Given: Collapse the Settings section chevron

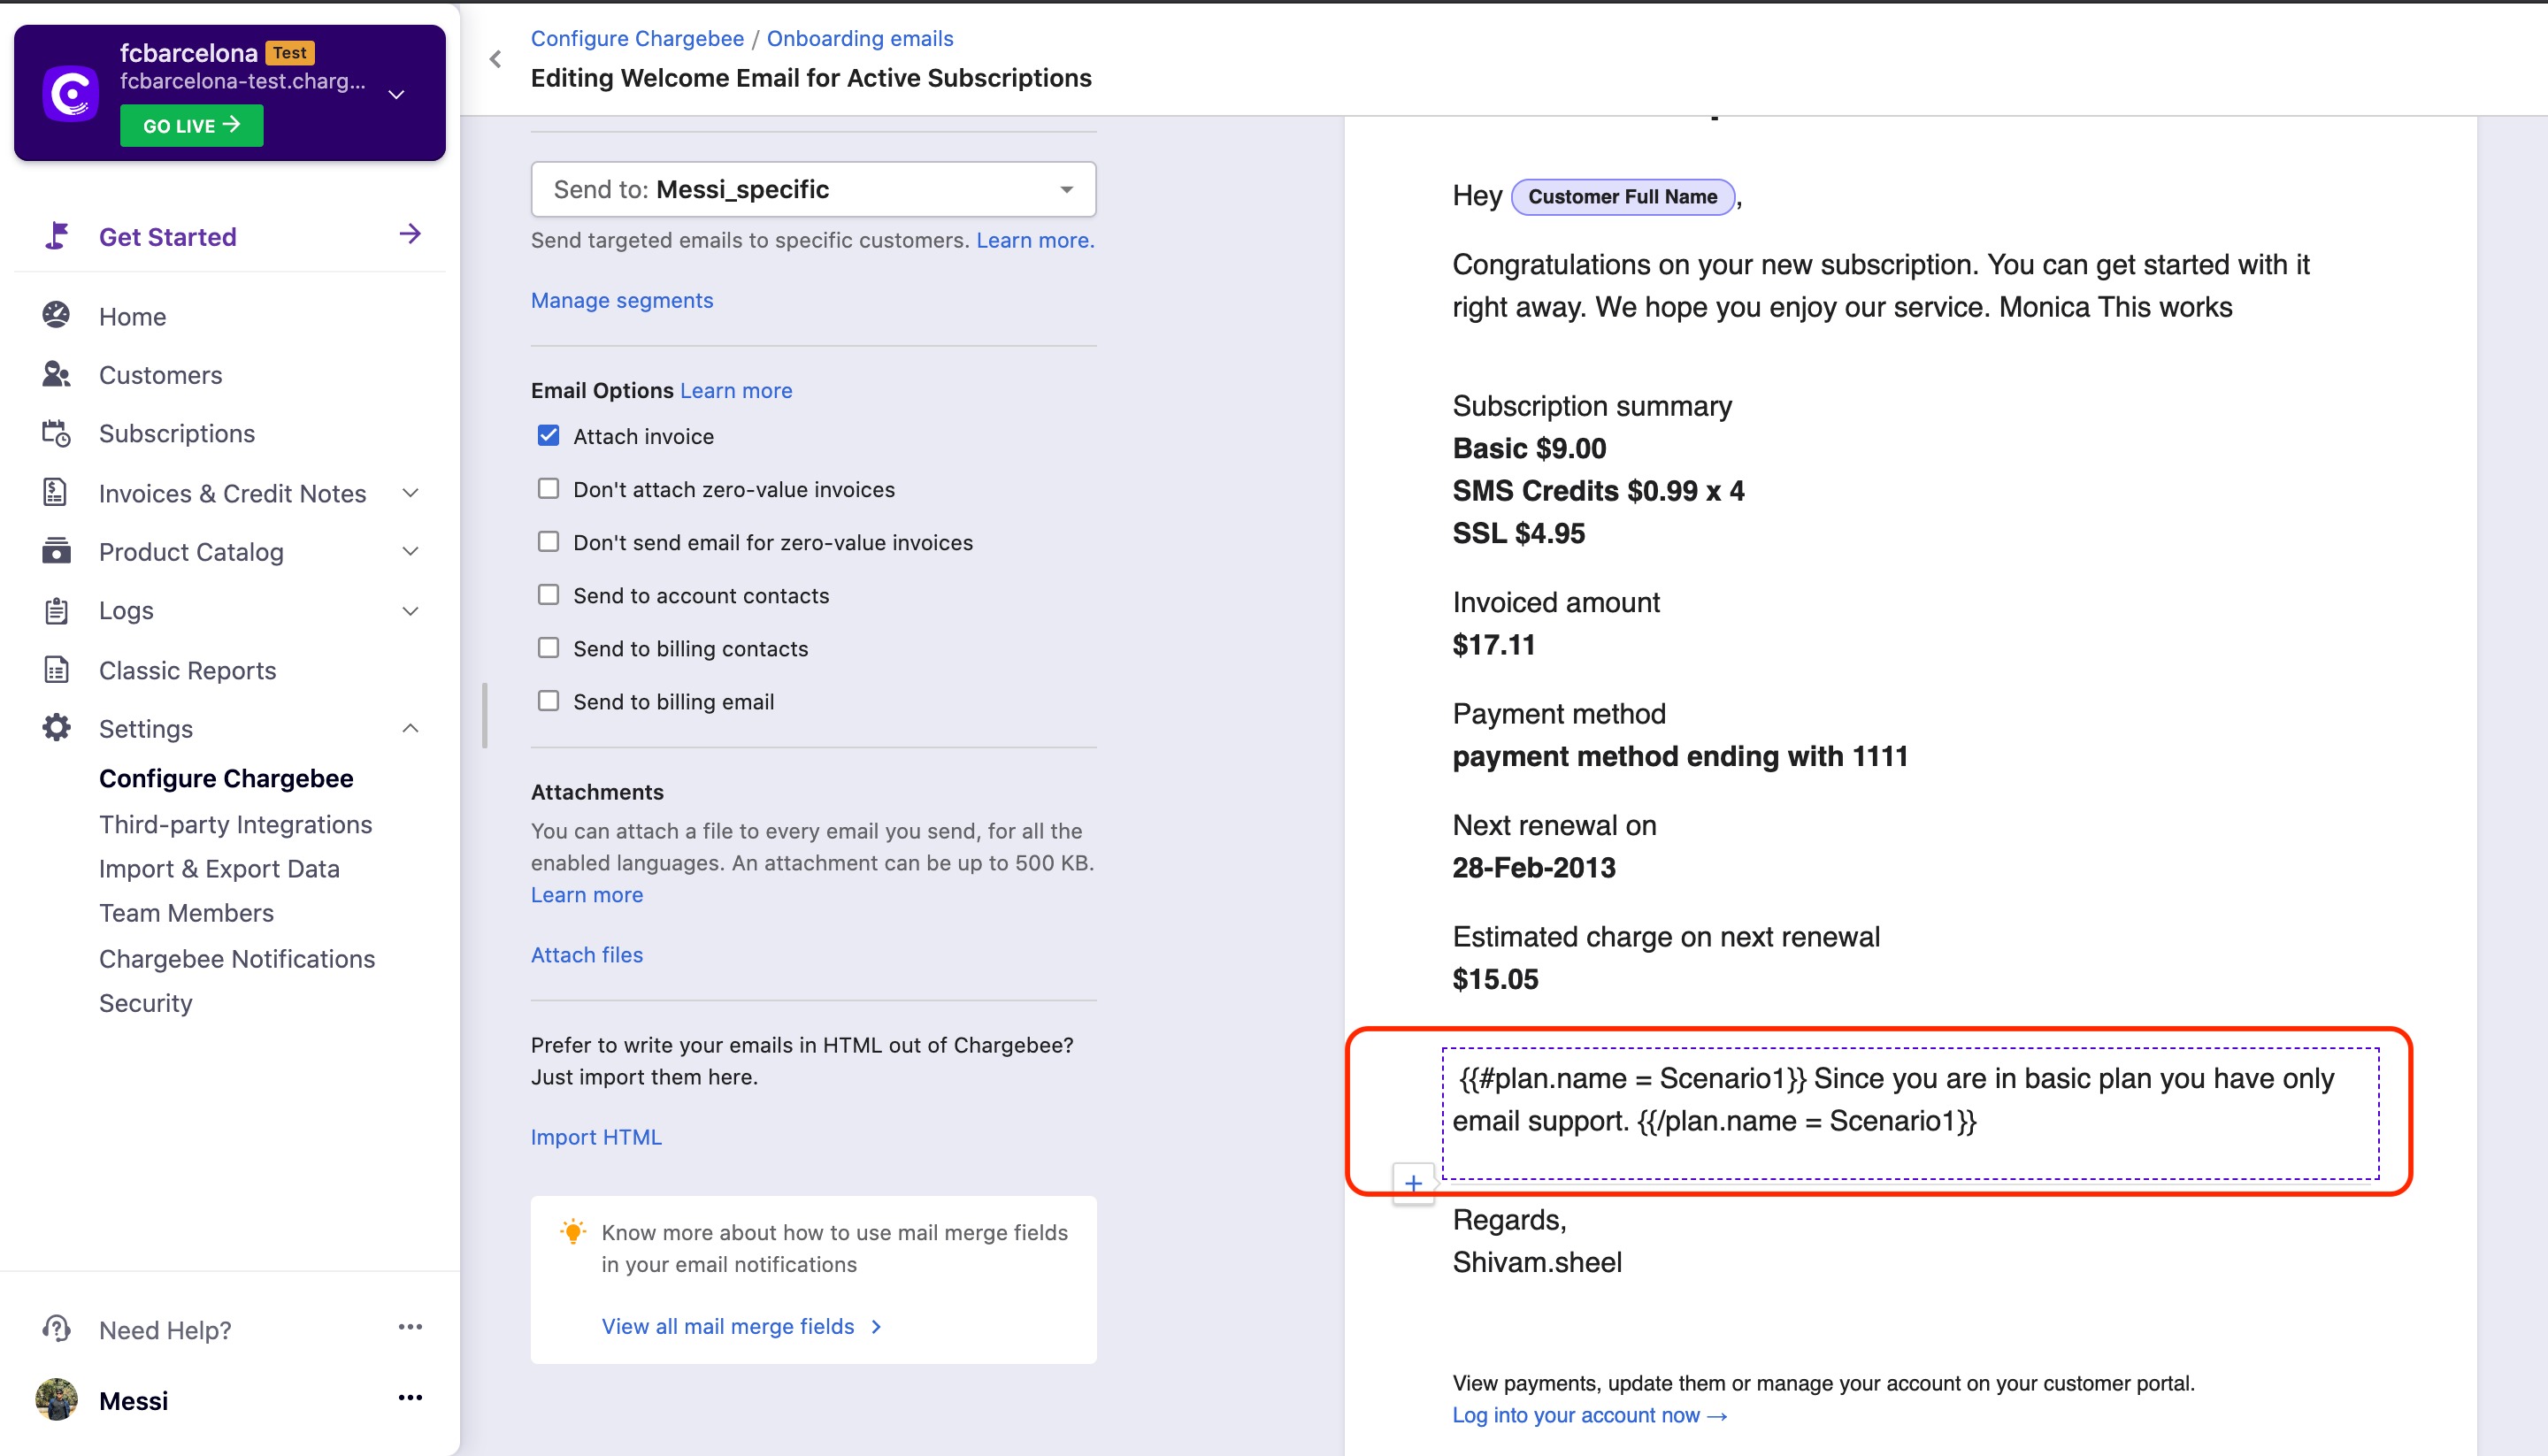Looking at the screenshot, I should 410,728.
